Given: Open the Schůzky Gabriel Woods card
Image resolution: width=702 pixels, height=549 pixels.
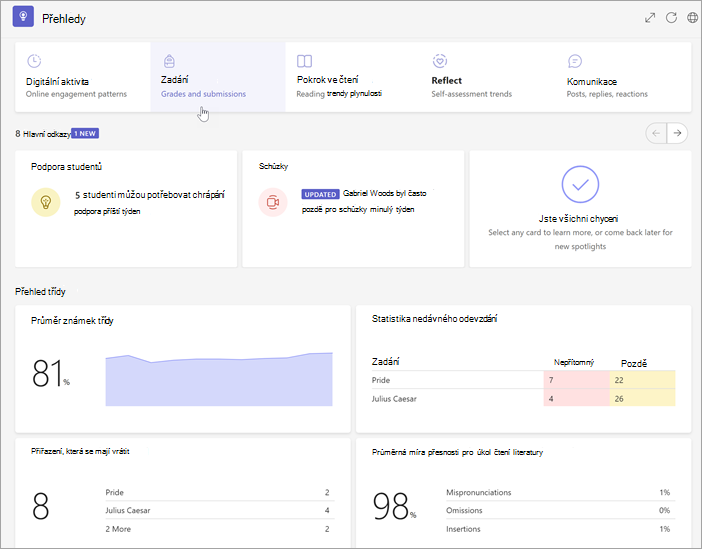Looking at the screenshot, I should coord(353,209).
